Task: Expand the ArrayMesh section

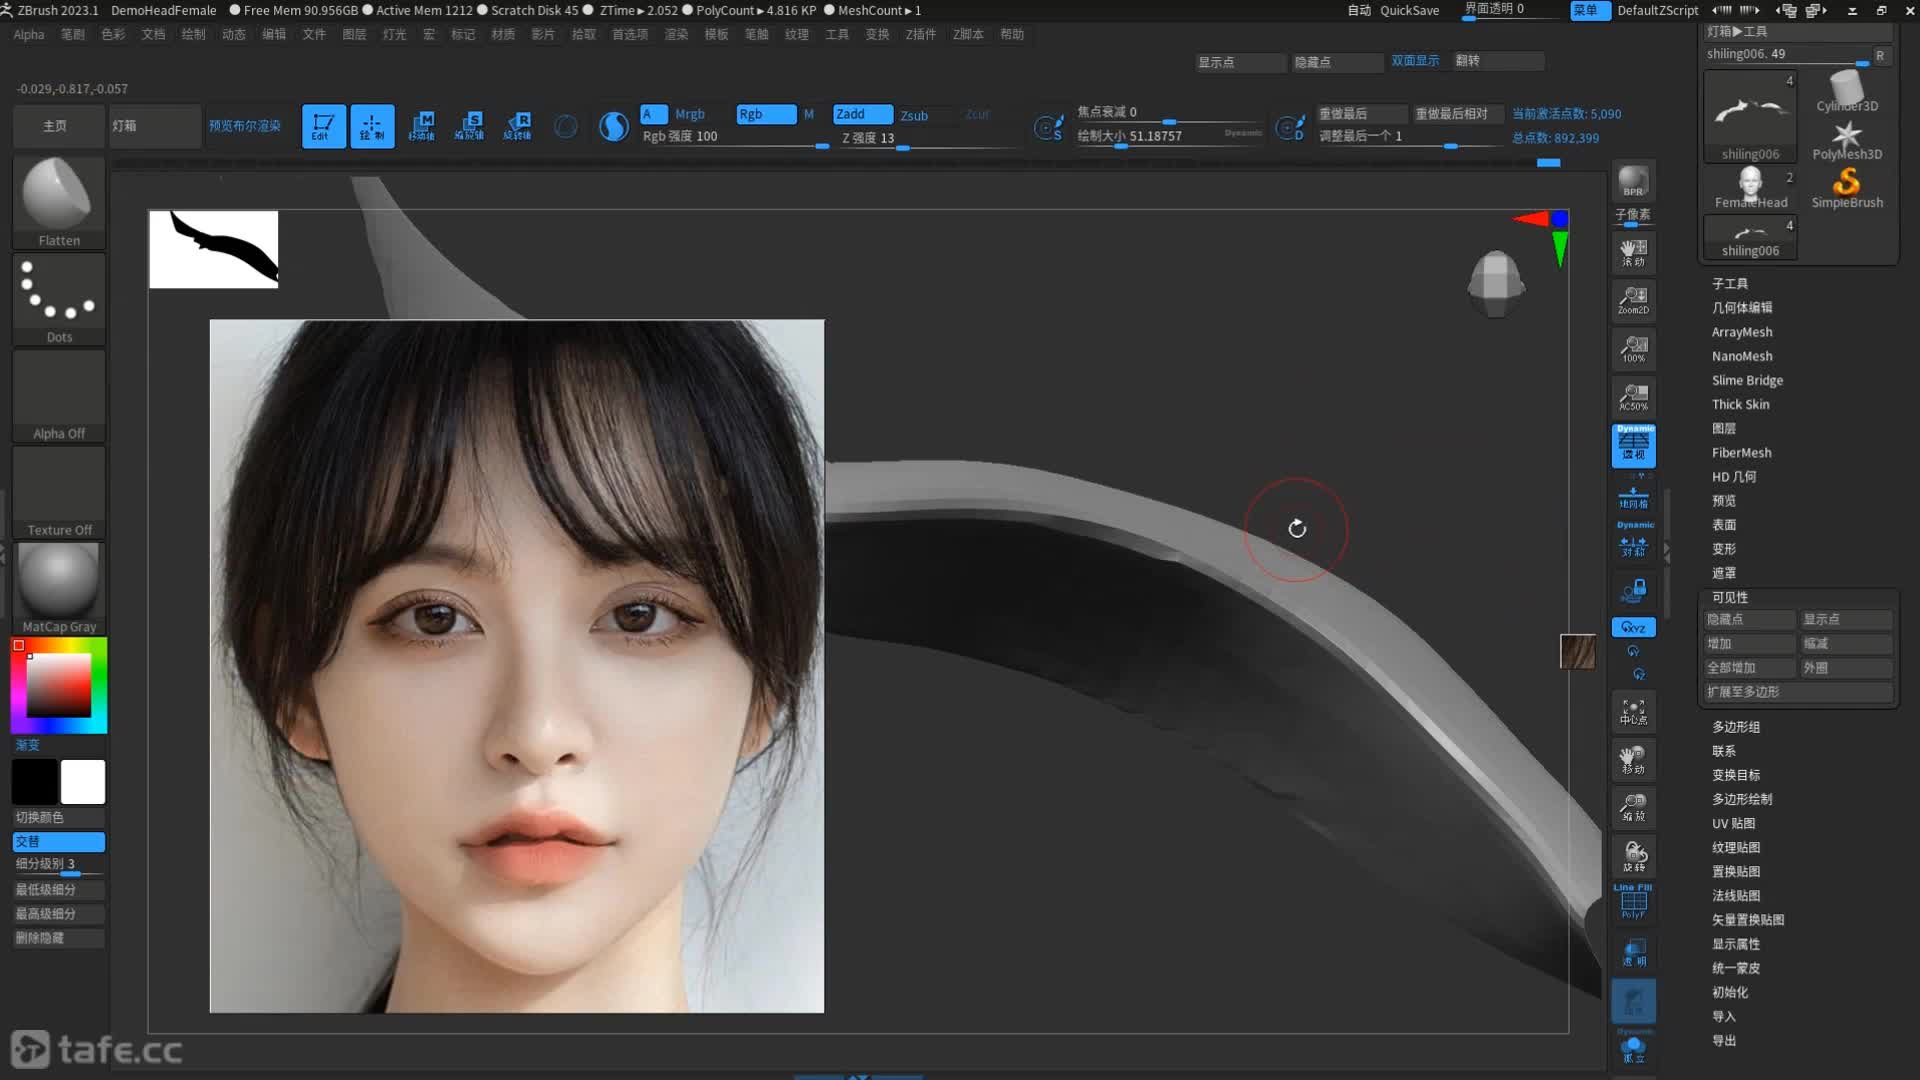Action: click(1741, 332)
